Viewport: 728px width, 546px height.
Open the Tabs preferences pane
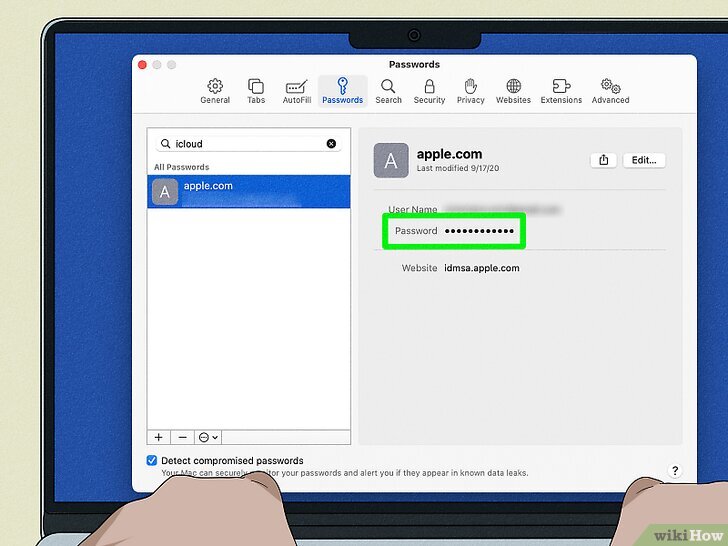pyautogui.click(x=256, y=91)
